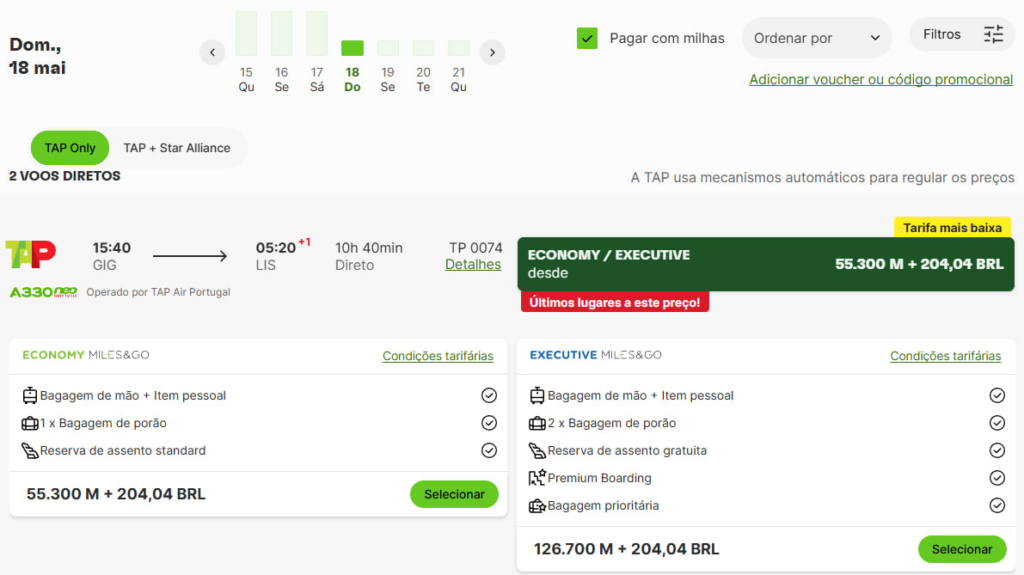This screenshot has height=575, width=1024.
Task: Click Executive 2 x Bagagem de porão icon
Action: click(x=537, y=423)
